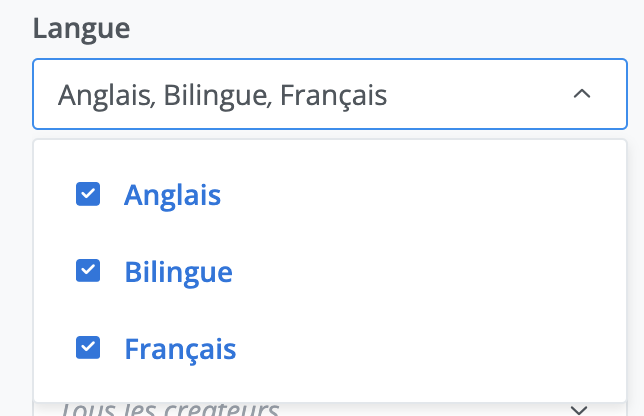Click the blue checkmark icon beside Bilingue
644x416 pixels.
(88, 271)
